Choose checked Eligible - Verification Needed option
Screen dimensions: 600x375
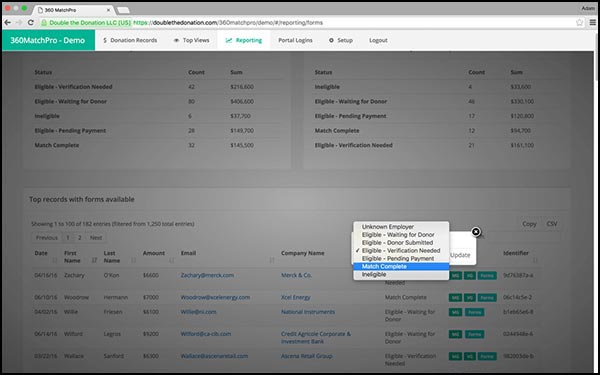[x=401, y=251]
